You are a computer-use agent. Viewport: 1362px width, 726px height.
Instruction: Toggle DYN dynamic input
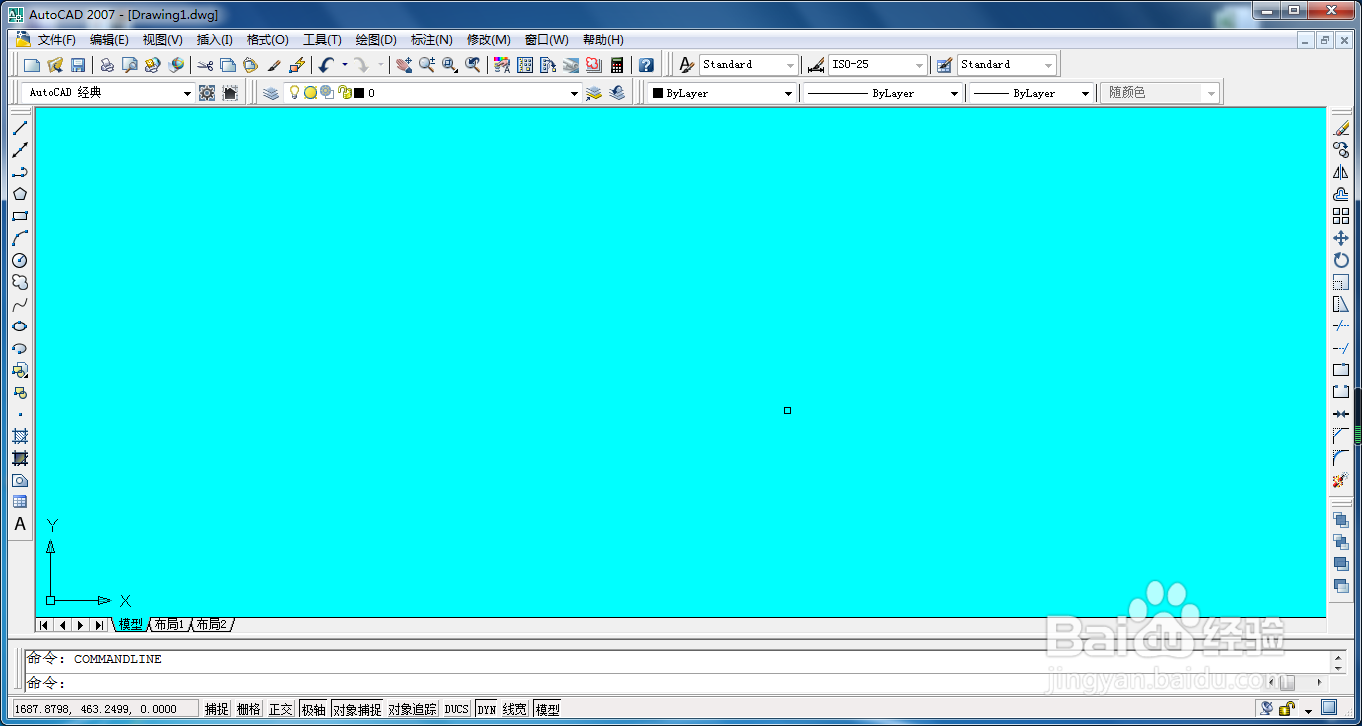[487, 709]
